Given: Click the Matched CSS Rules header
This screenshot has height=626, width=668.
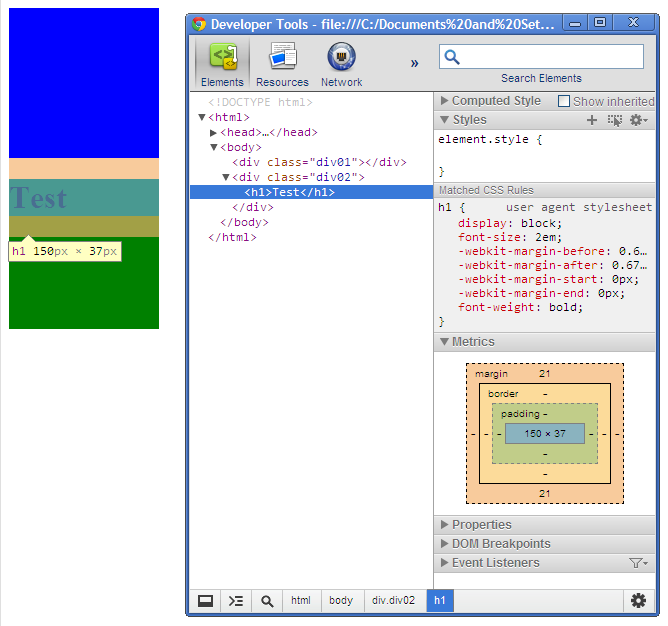Looking at the screenshot, I should pos(544,190).
